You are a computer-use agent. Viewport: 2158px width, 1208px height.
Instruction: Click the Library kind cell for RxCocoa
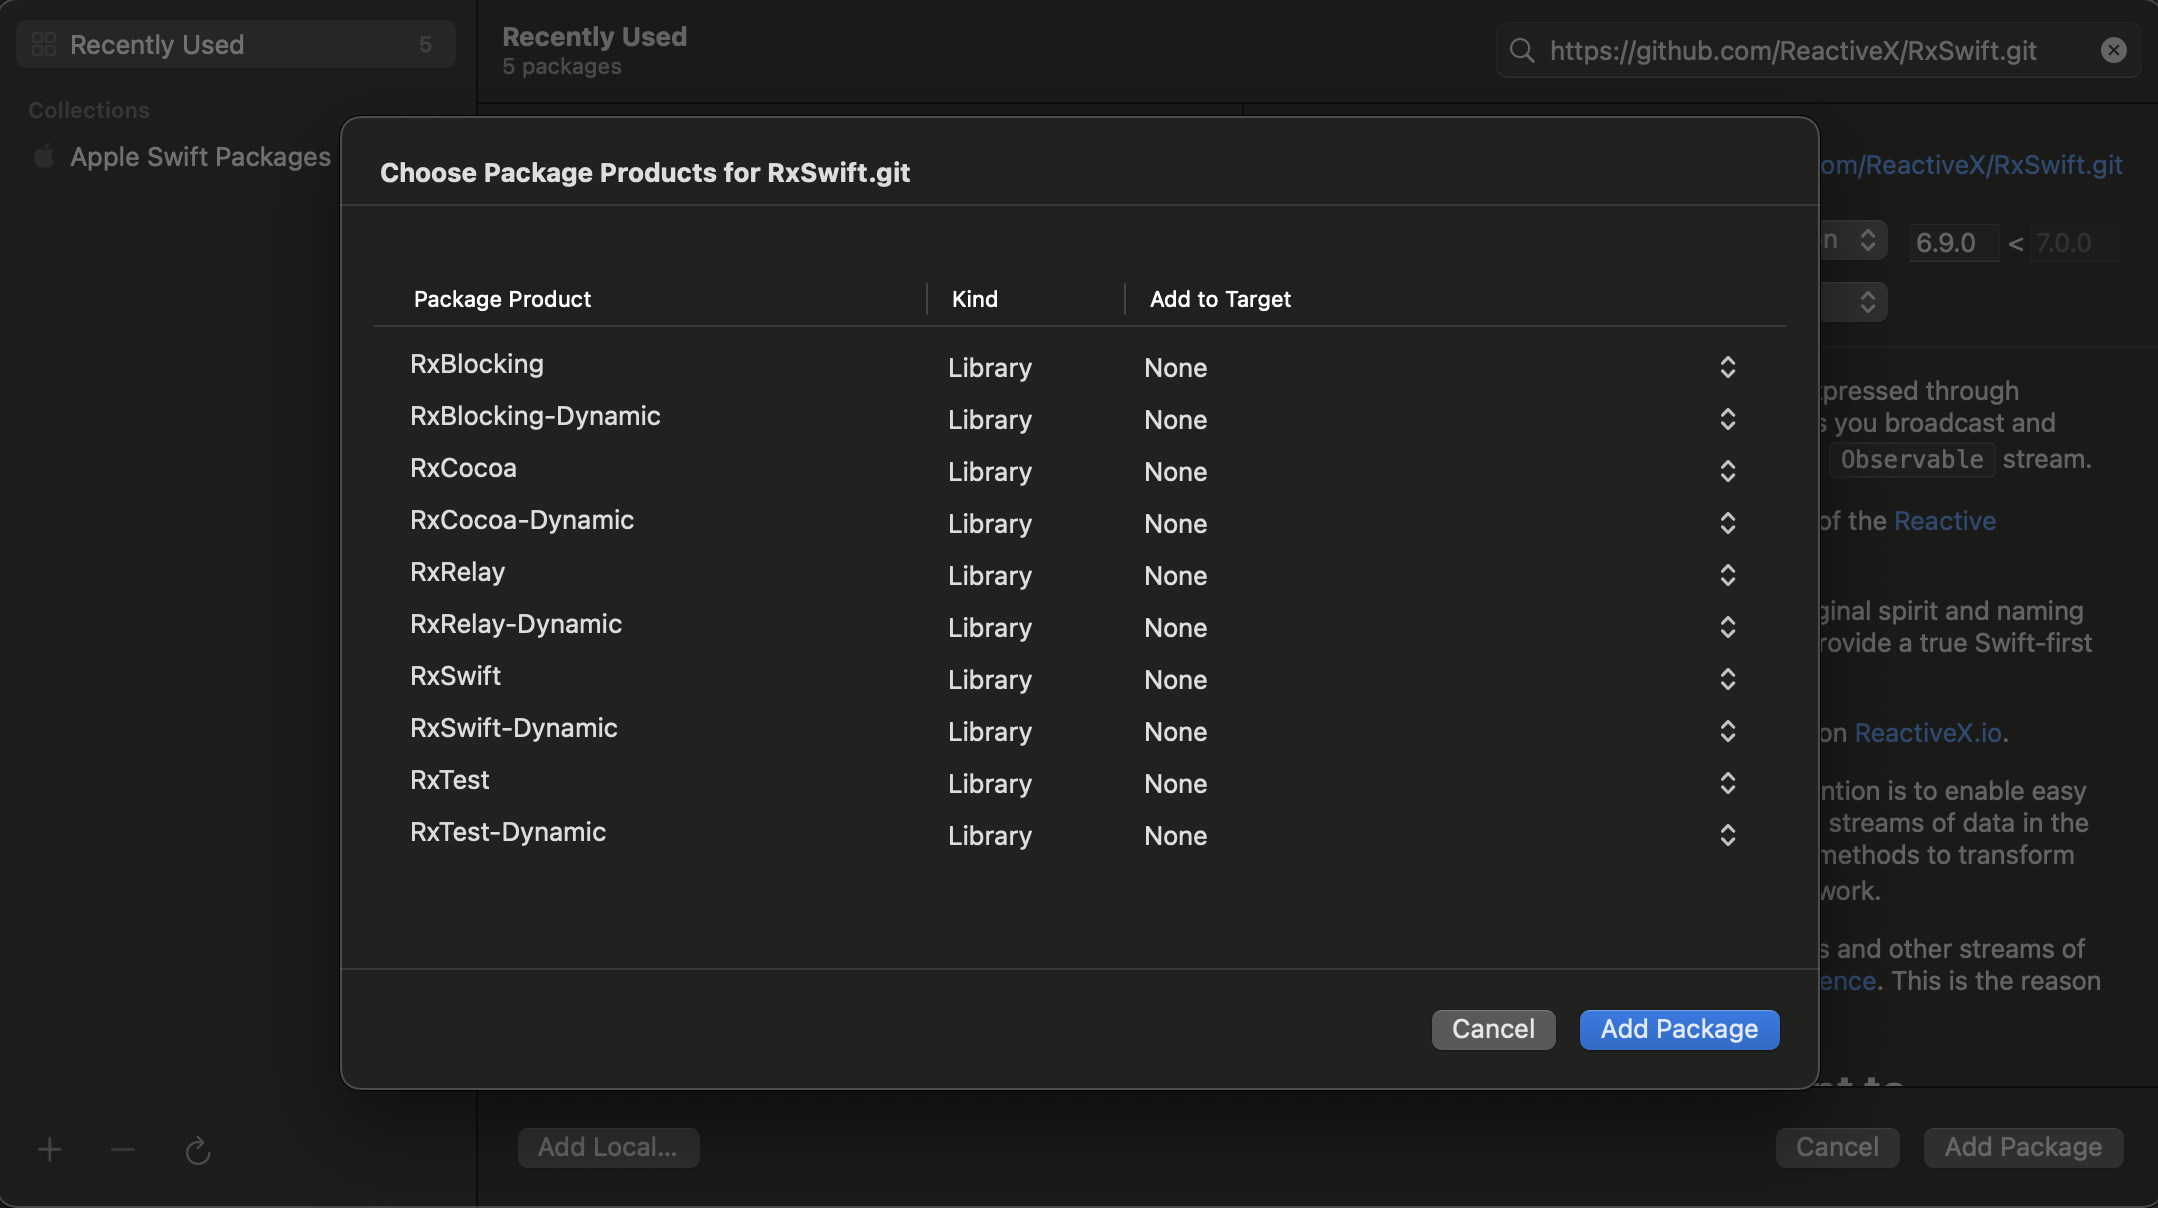(x=990, y=472)
